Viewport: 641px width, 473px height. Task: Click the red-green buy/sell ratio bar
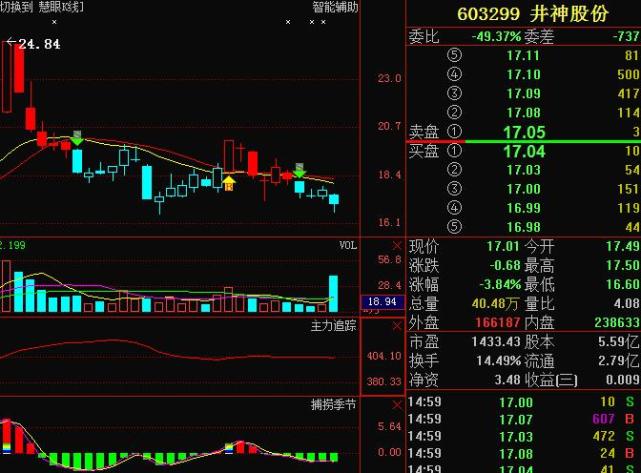[523, 141]
